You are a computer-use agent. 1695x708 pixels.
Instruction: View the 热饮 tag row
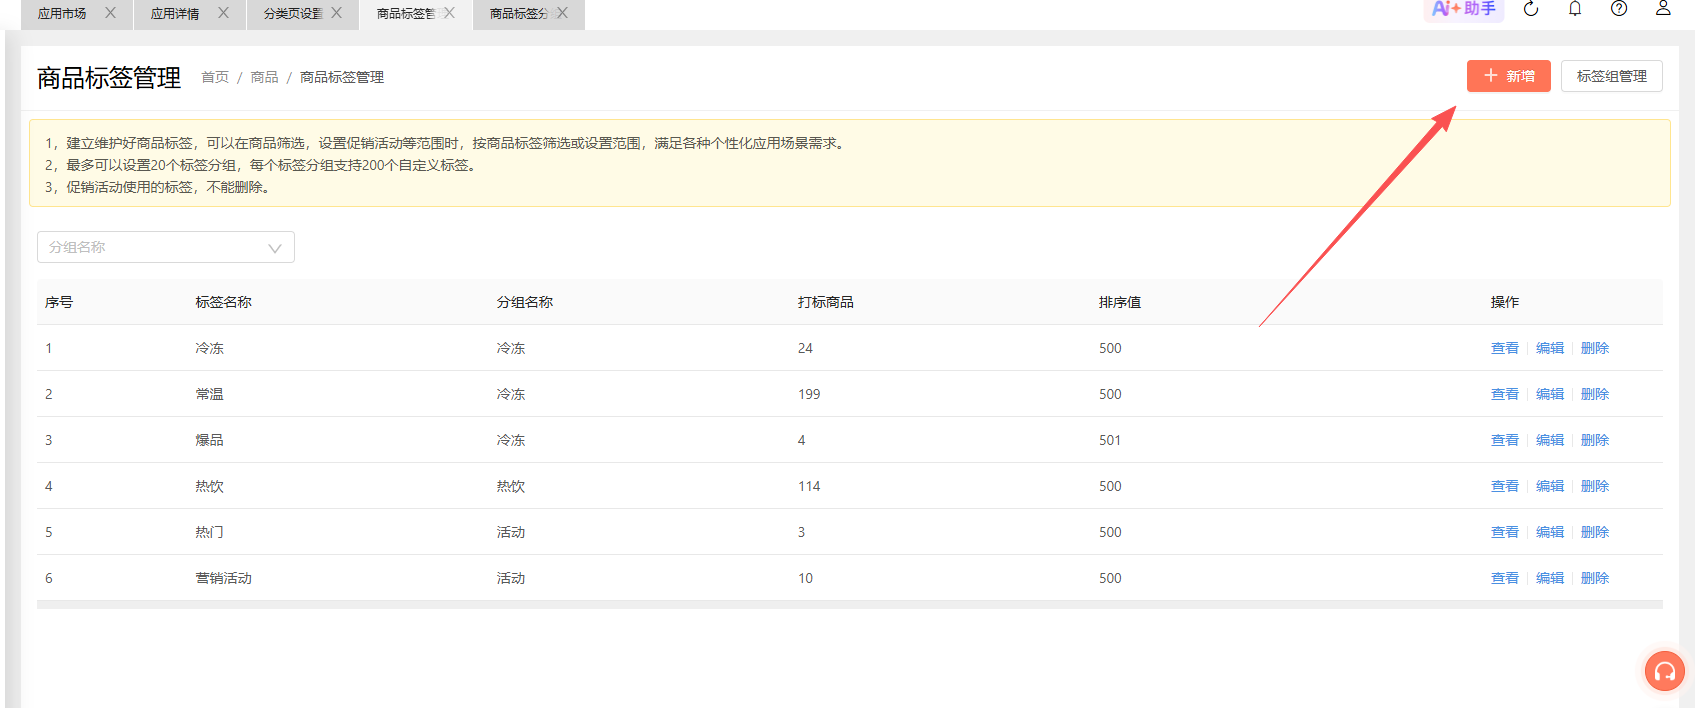1504,486
